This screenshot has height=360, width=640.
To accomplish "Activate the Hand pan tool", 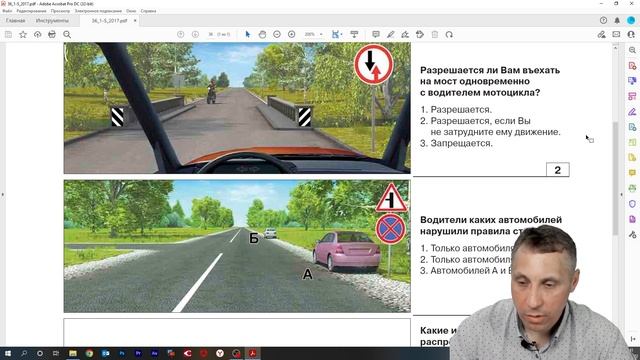I will (262, 35).
